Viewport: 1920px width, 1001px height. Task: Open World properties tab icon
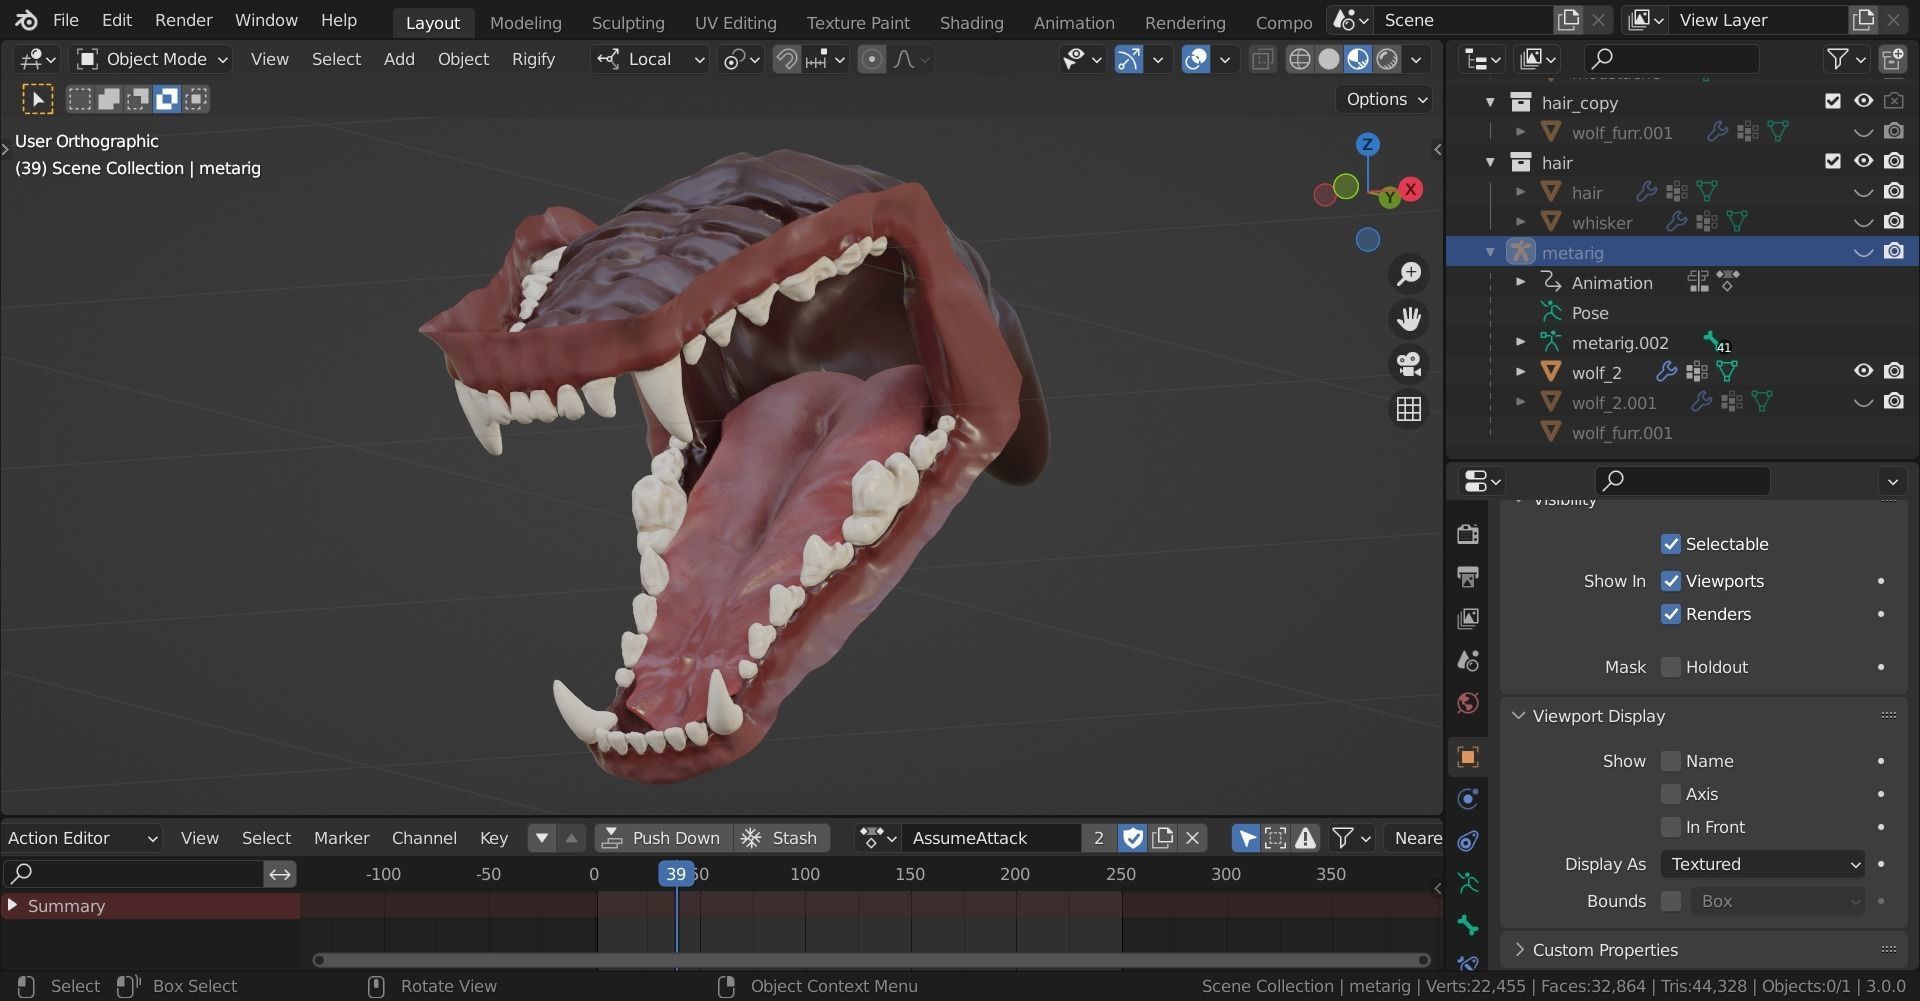1467,703
